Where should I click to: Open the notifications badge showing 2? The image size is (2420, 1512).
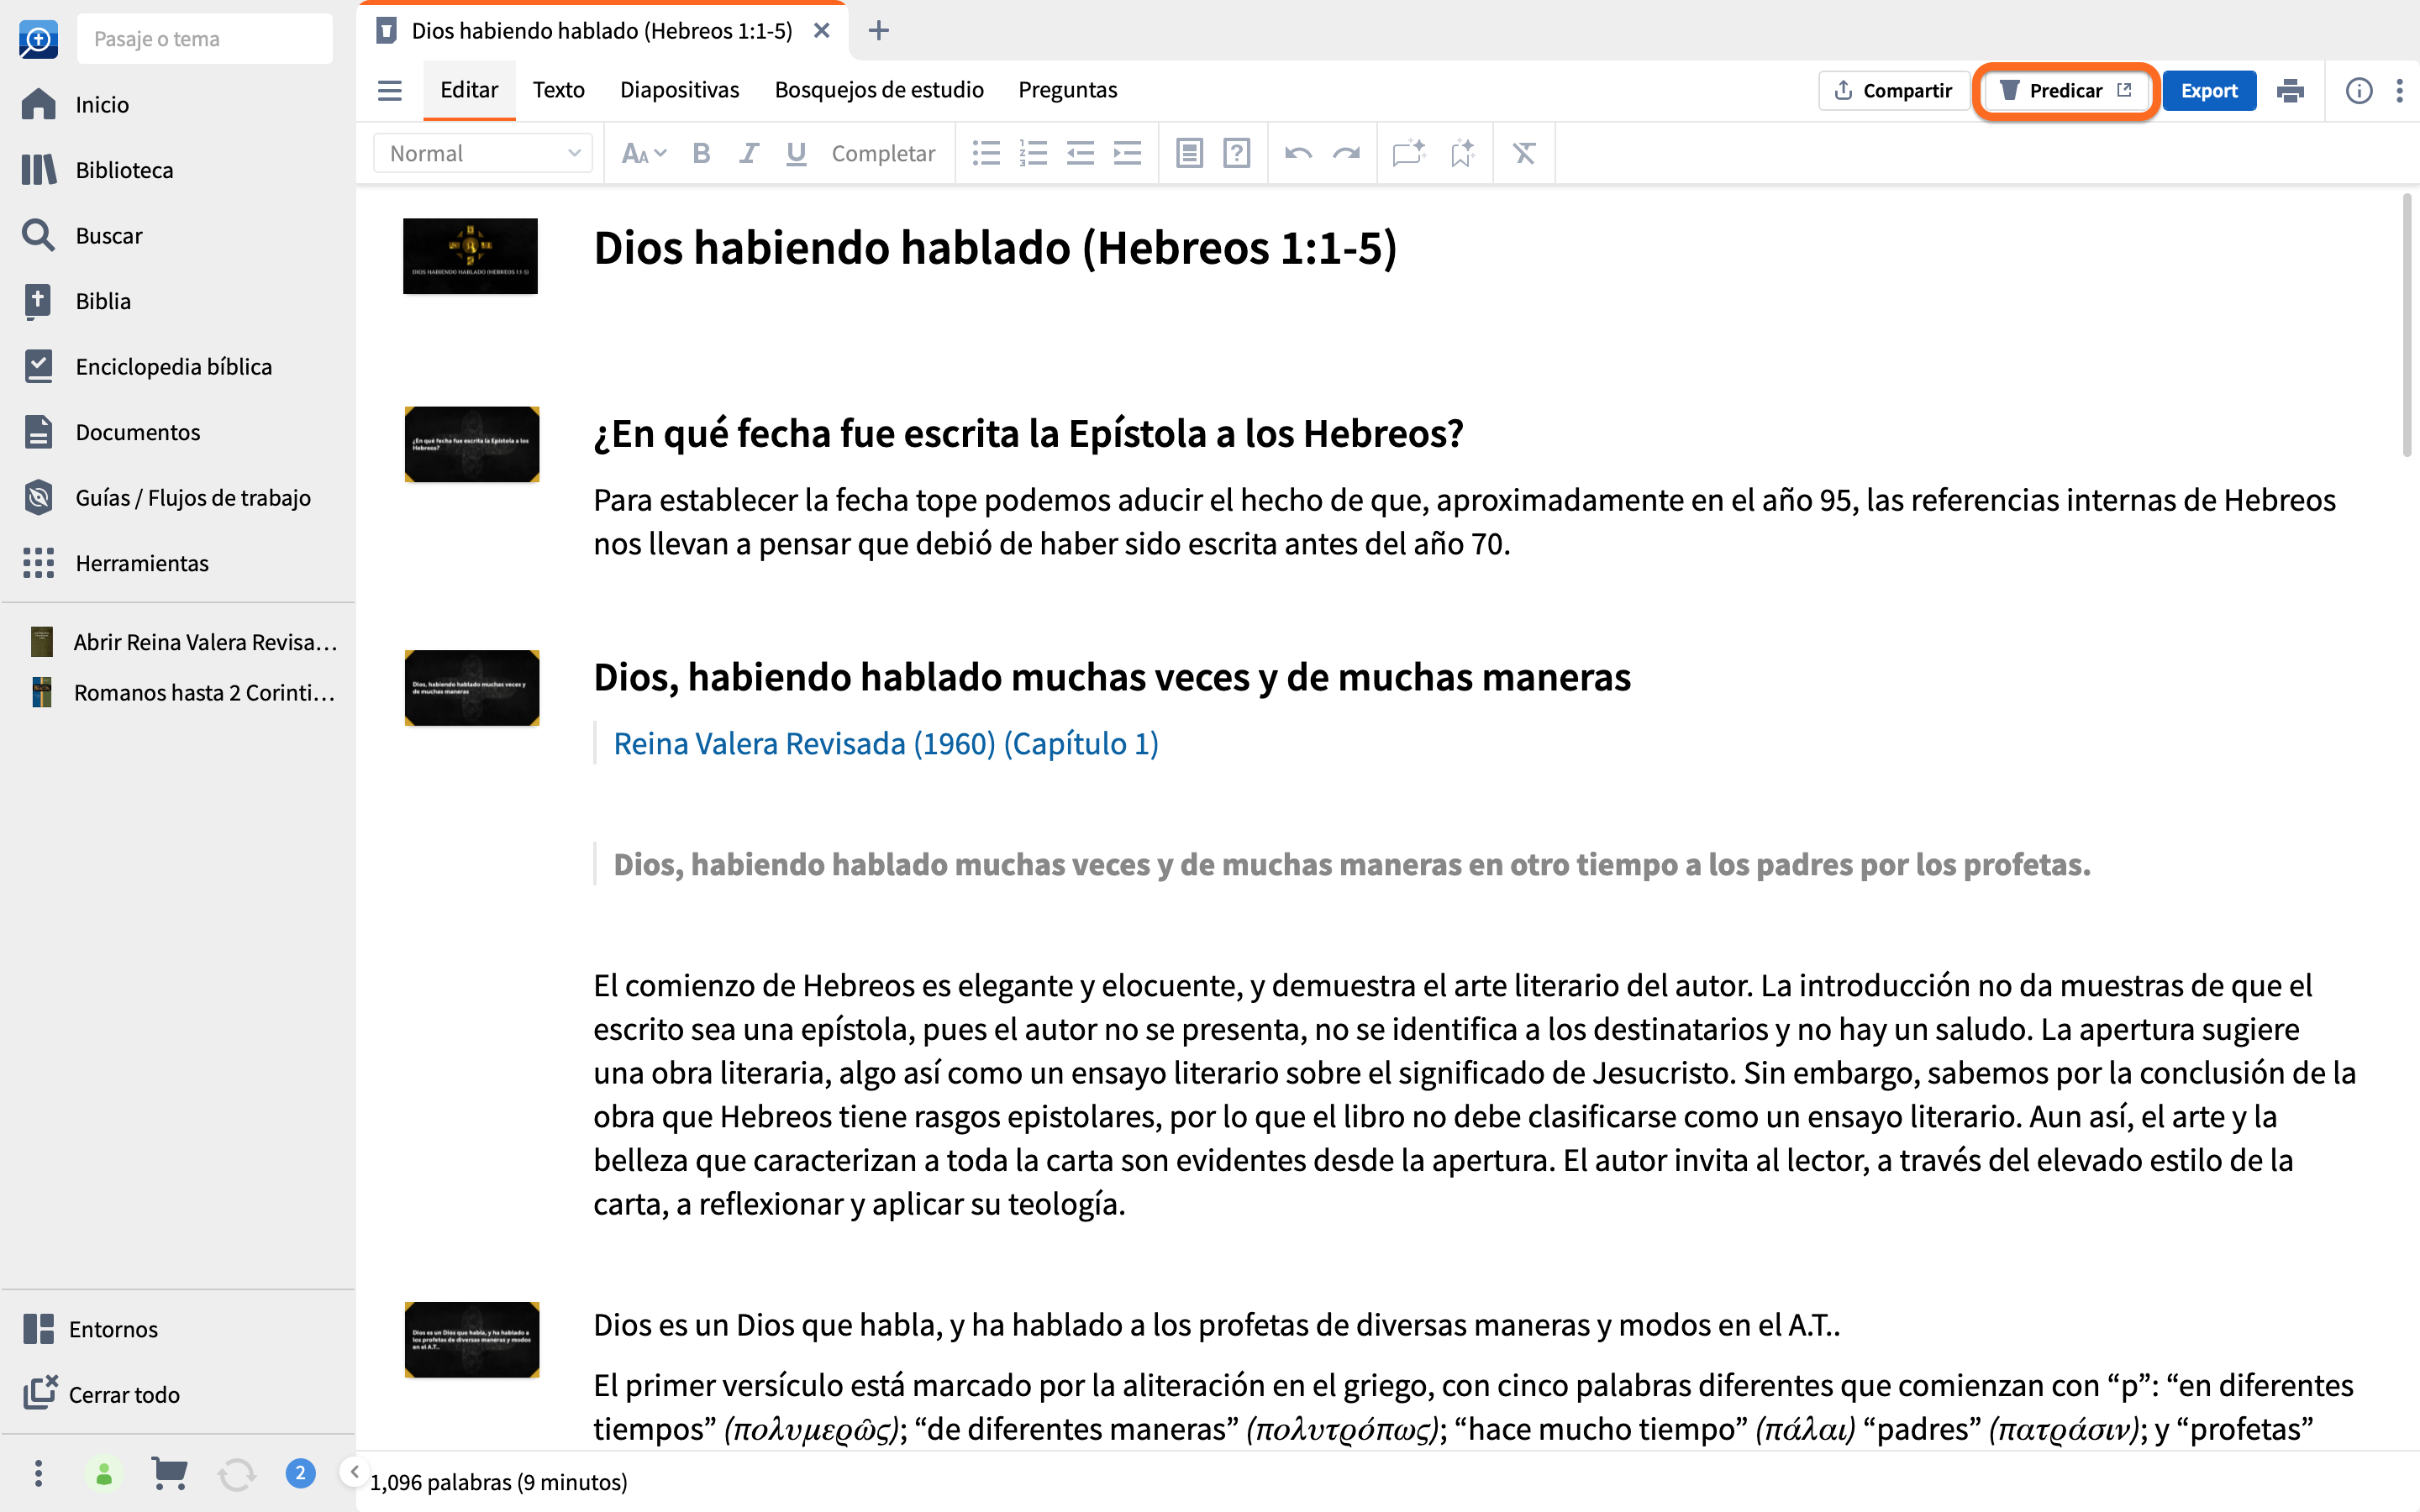tap(300, 1473)
